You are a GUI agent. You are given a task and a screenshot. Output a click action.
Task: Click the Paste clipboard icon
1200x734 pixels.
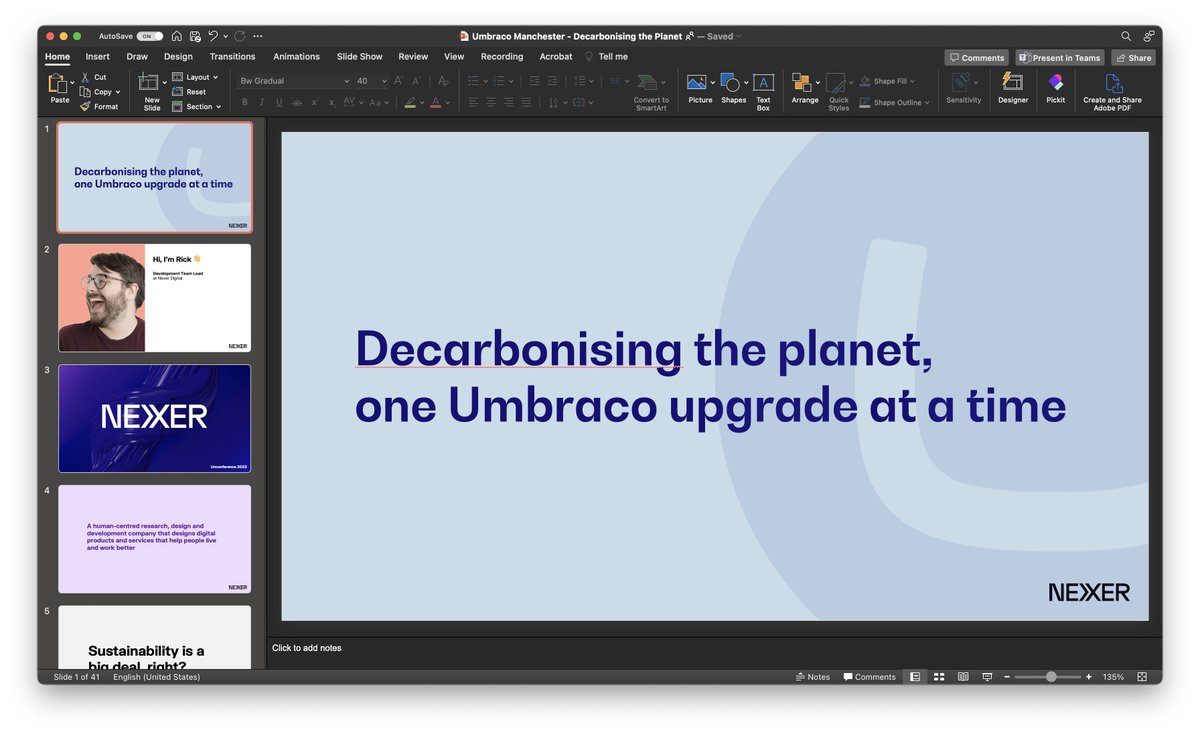(58, 84)
